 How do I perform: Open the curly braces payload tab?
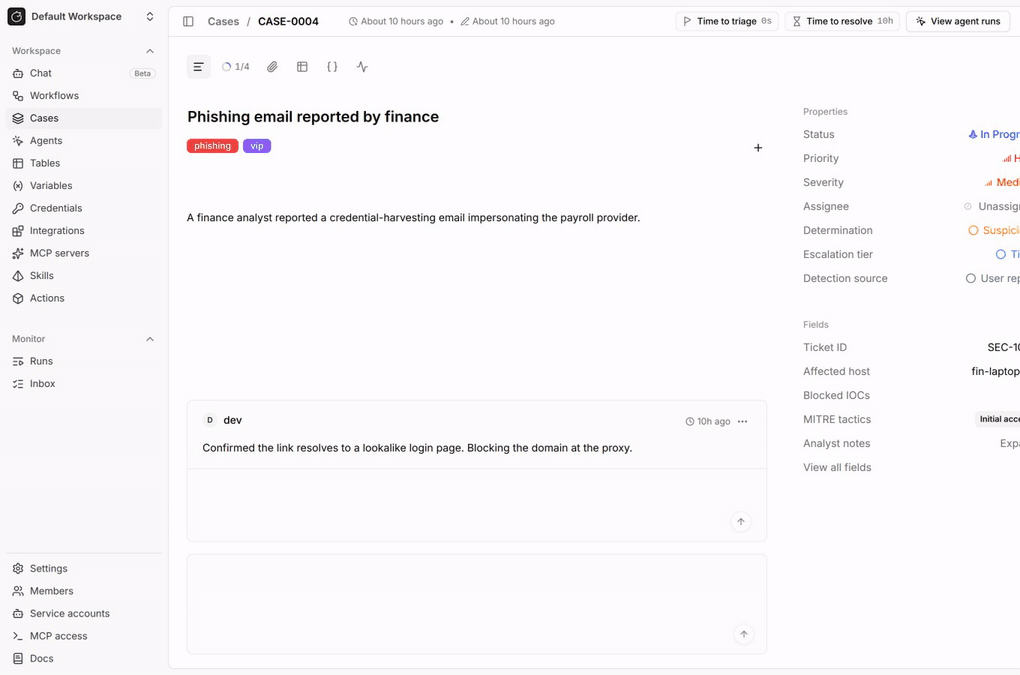[x=332, y=67]
